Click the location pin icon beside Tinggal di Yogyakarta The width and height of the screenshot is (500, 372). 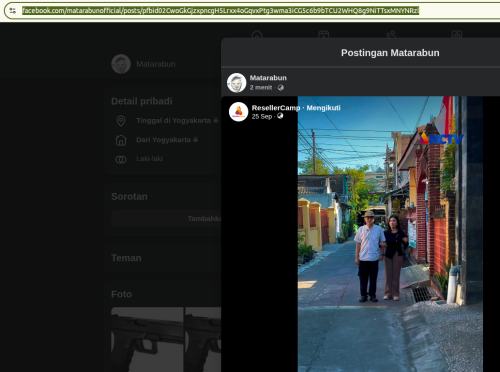coord(121,121)
